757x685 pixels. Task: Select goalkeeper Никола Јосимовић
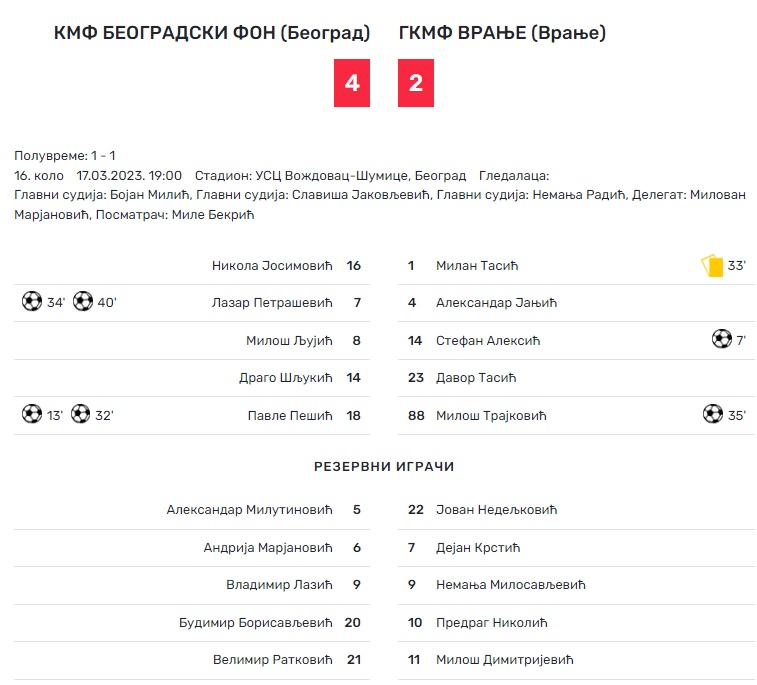coord(272,266)
